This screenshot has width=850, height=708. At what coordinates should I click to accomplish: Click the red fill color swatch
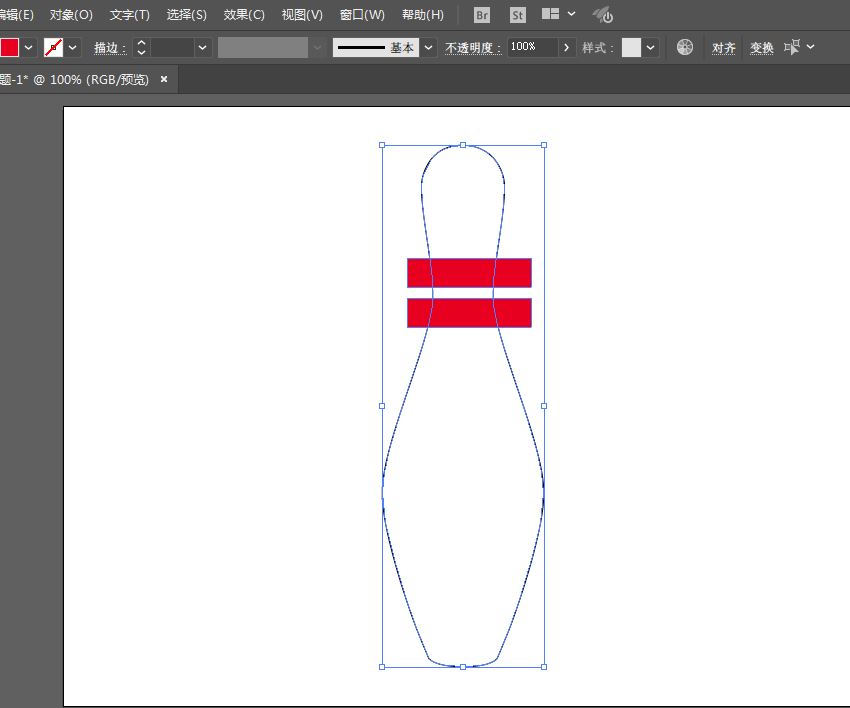[x=9, y=47]
